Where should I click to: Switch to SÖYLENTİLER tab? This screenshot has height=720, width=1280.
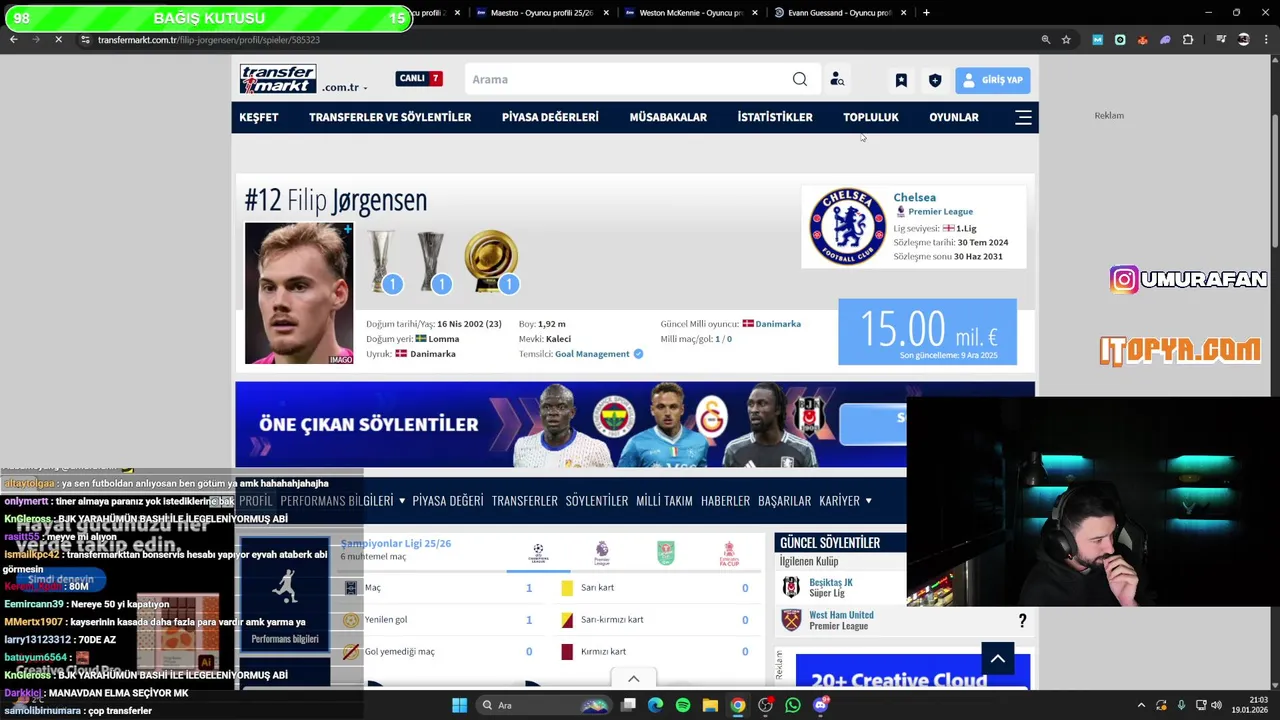click(597, 500)
